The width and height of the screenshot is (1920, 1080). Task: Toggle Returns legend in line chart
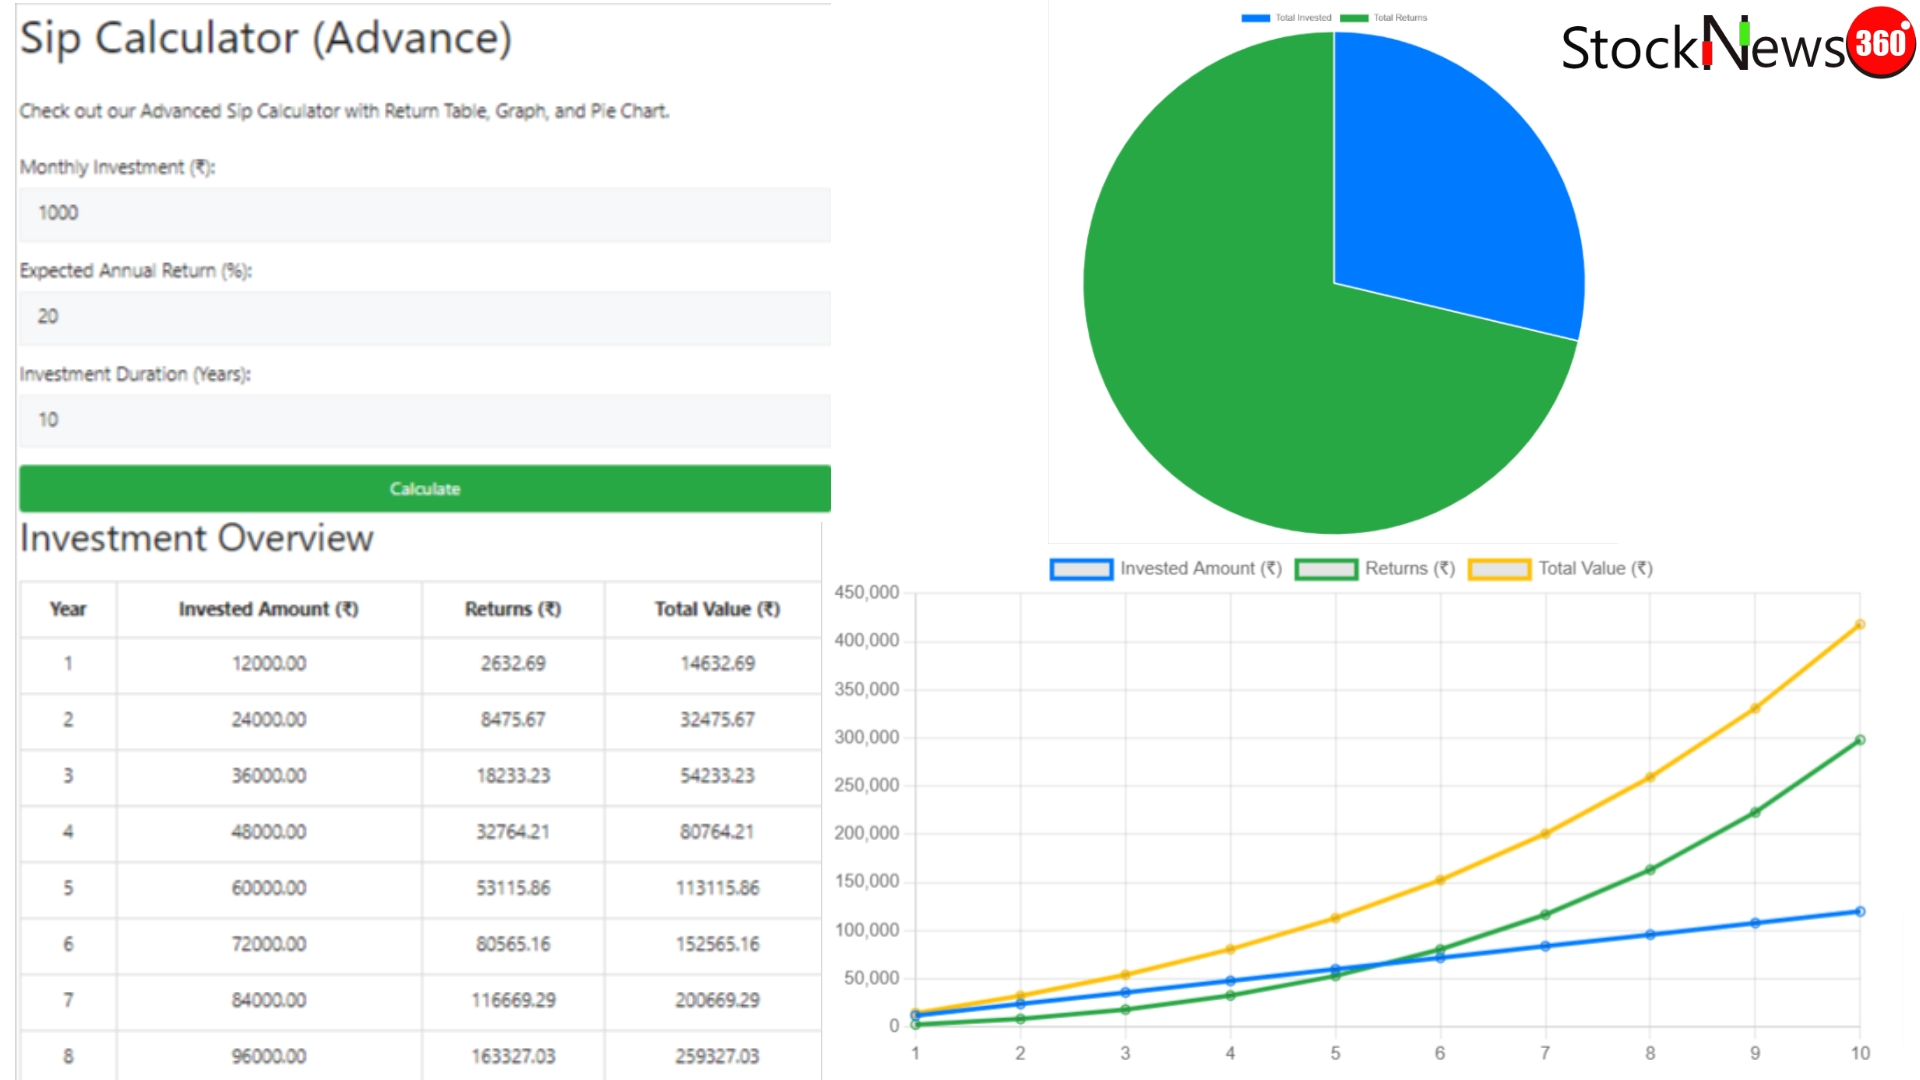click(x=1375, y=568)
